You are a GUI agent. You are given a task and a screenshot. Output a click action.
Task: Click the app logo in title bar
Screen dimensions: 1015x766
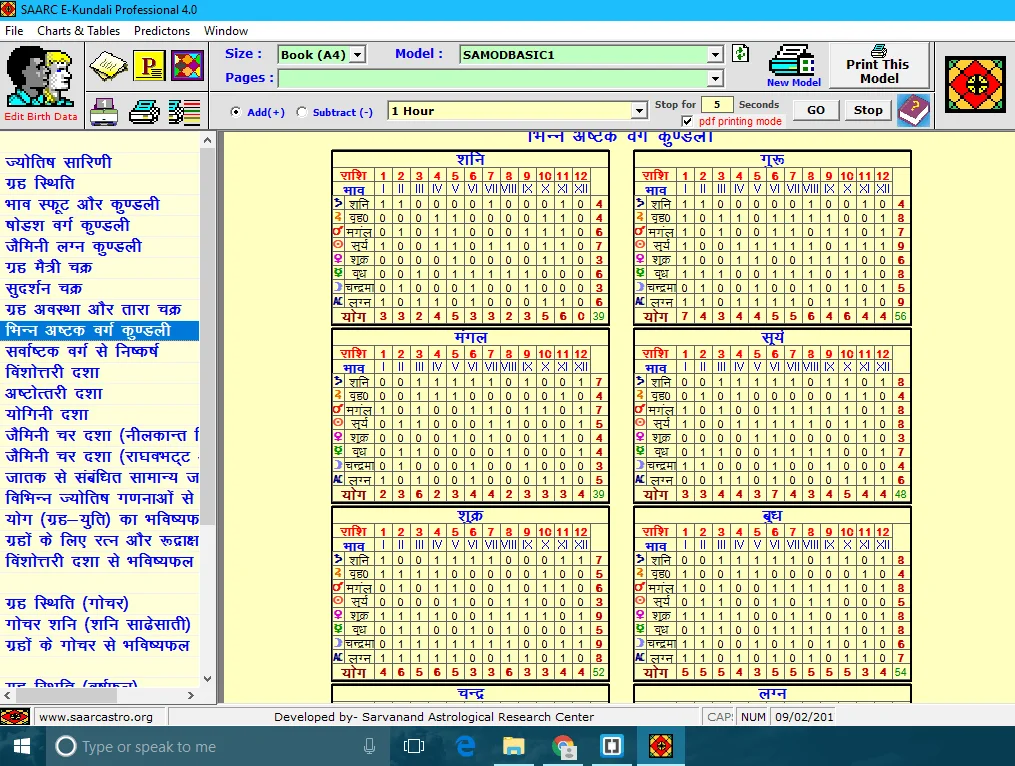click(x=8, y=9)
